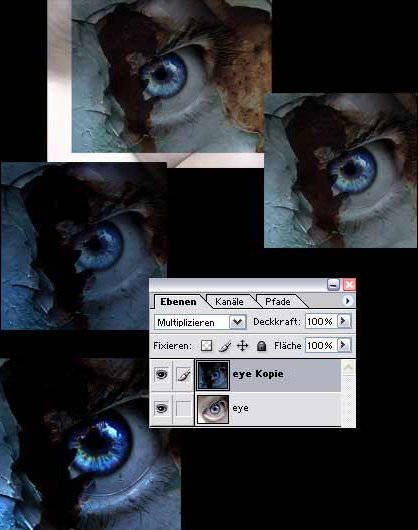Screen dimensions: 418x530
Task: Minimize the Ebenen palette window
Action: tap(334, 285)
